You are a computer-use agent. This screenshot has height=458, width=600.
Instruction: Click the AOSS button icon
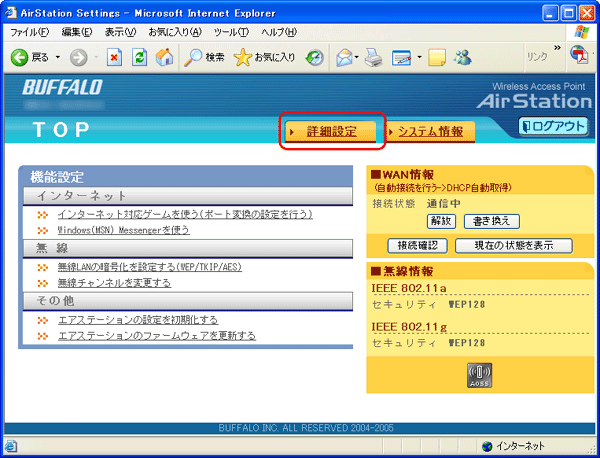[479, 375]
